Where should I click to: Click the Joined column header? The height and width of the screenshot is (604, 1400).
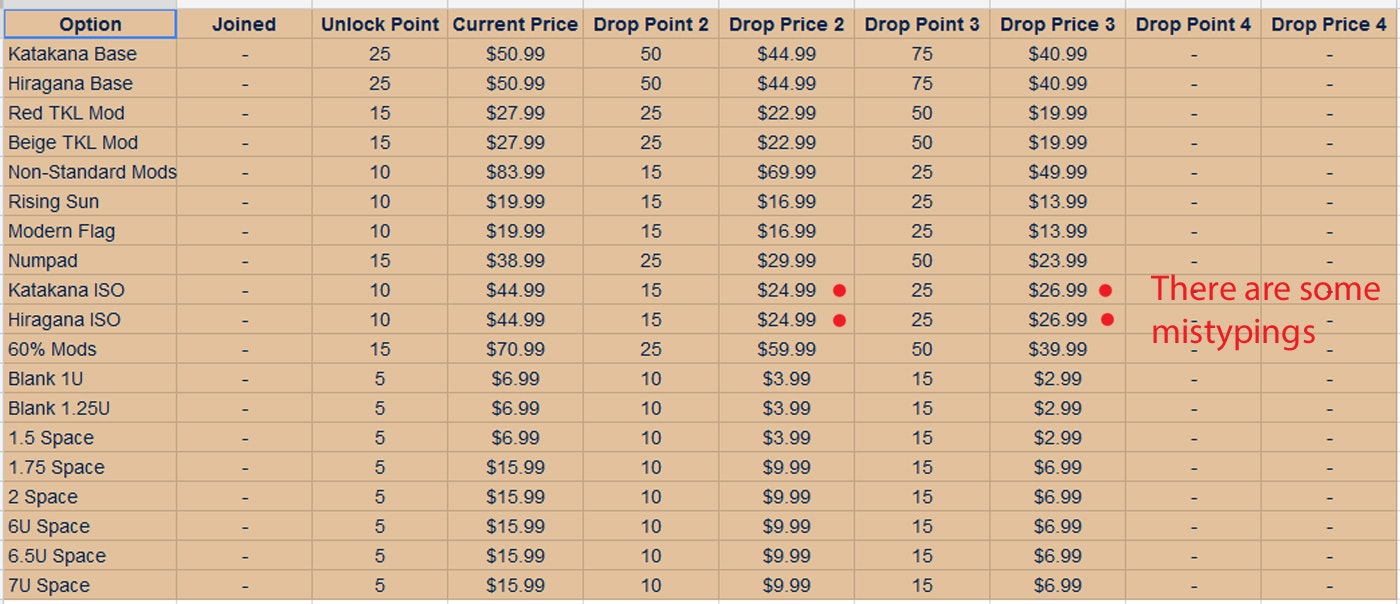click(x=244, y=25)
